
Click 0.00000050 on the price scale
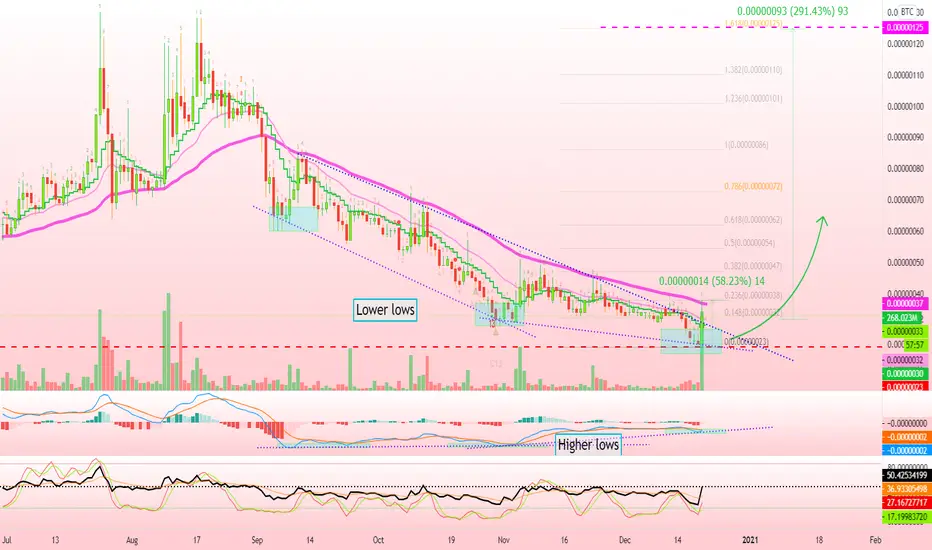click(x=905, y=262)
